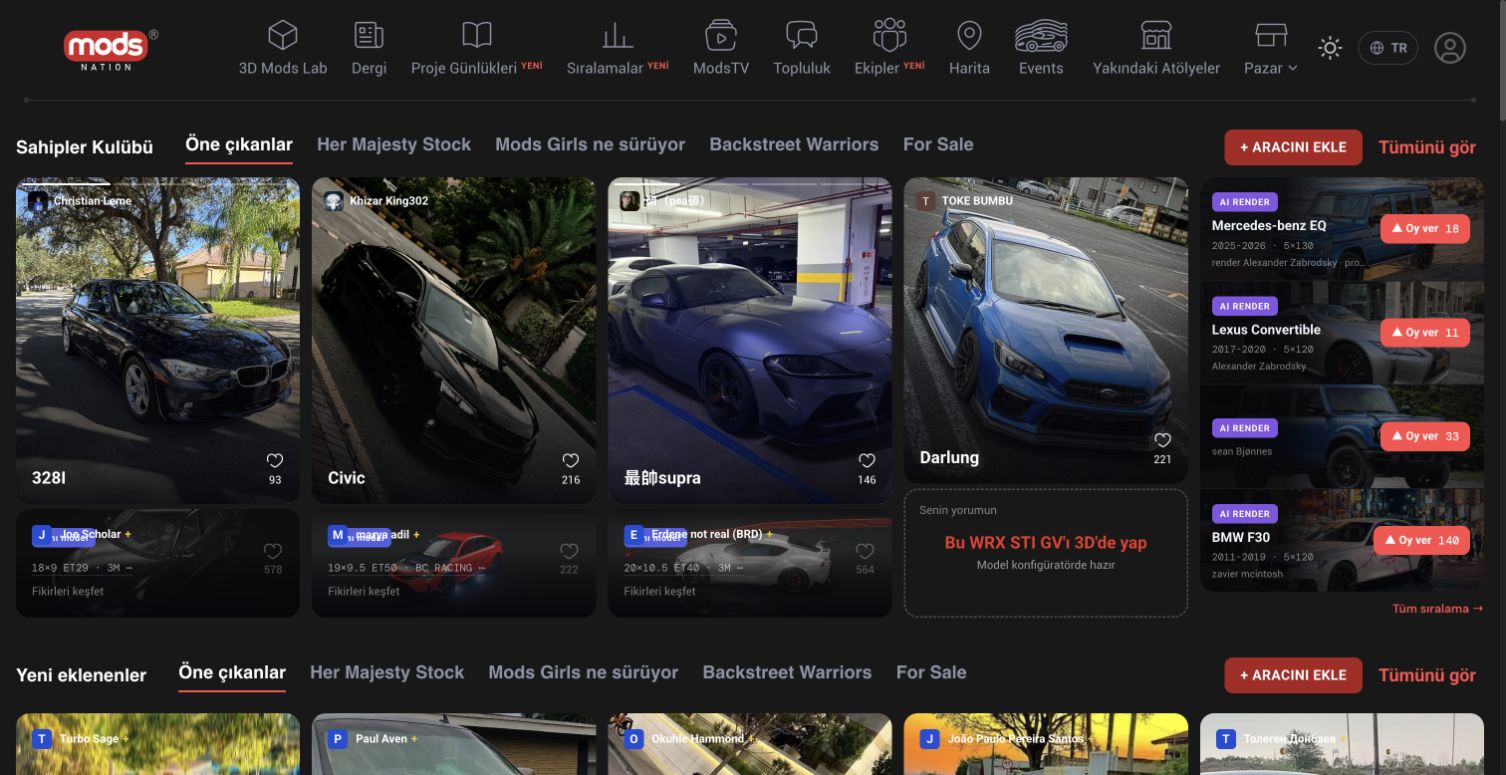Open the Sıralamalar chart icon

618,36
